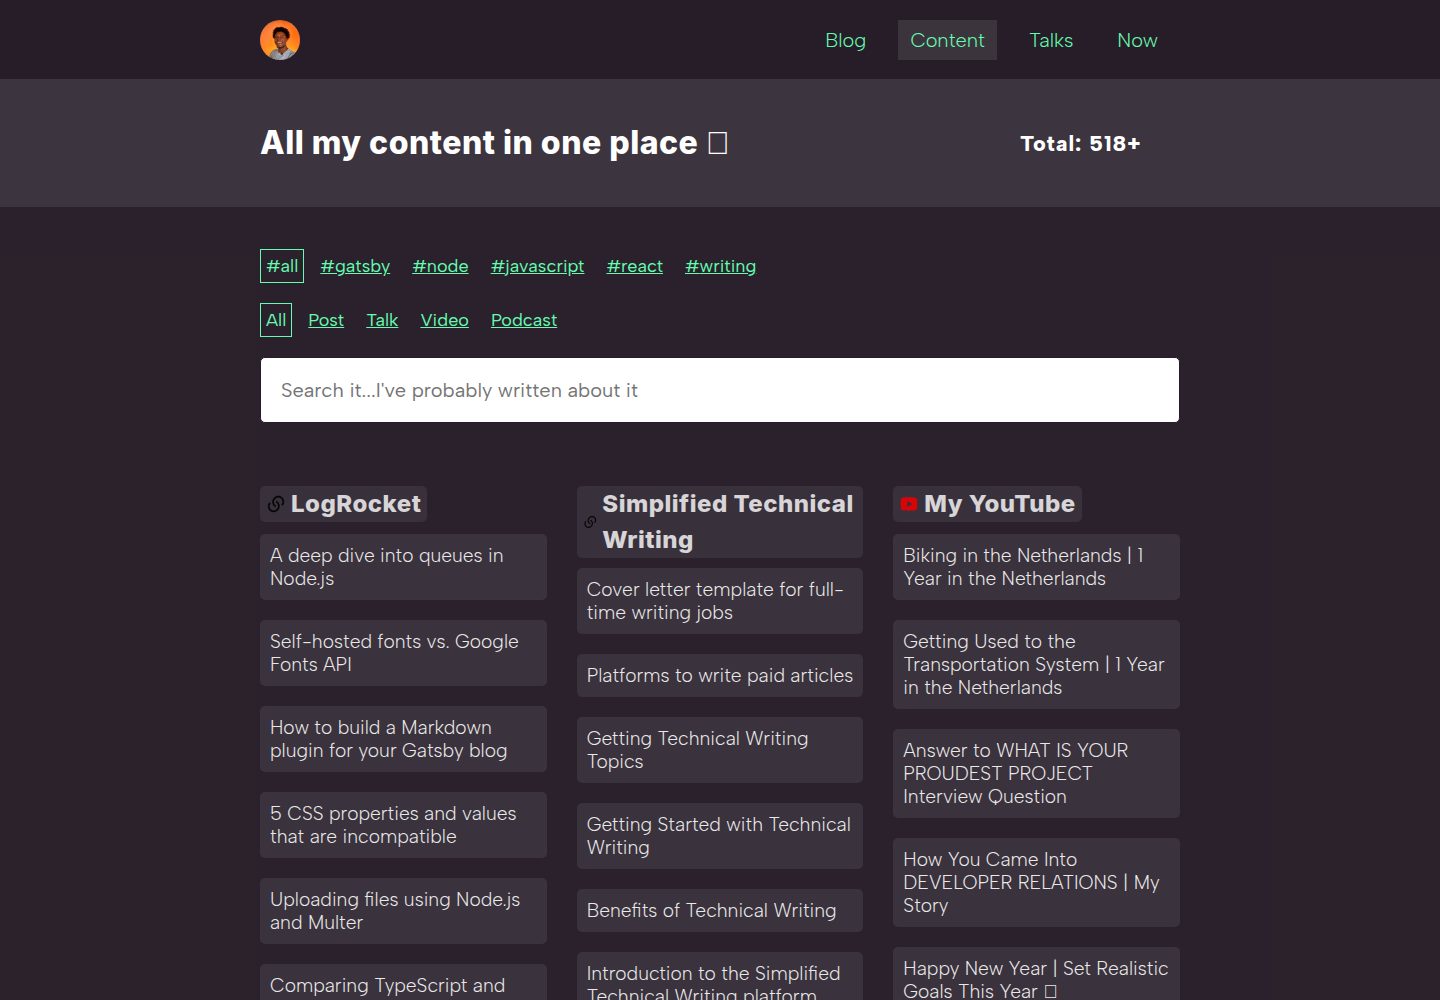This screenshot has width=1440, height=1000.
Task: Open Self-hosted fonts vs. Google Fonts API
Action: (403, 653)
